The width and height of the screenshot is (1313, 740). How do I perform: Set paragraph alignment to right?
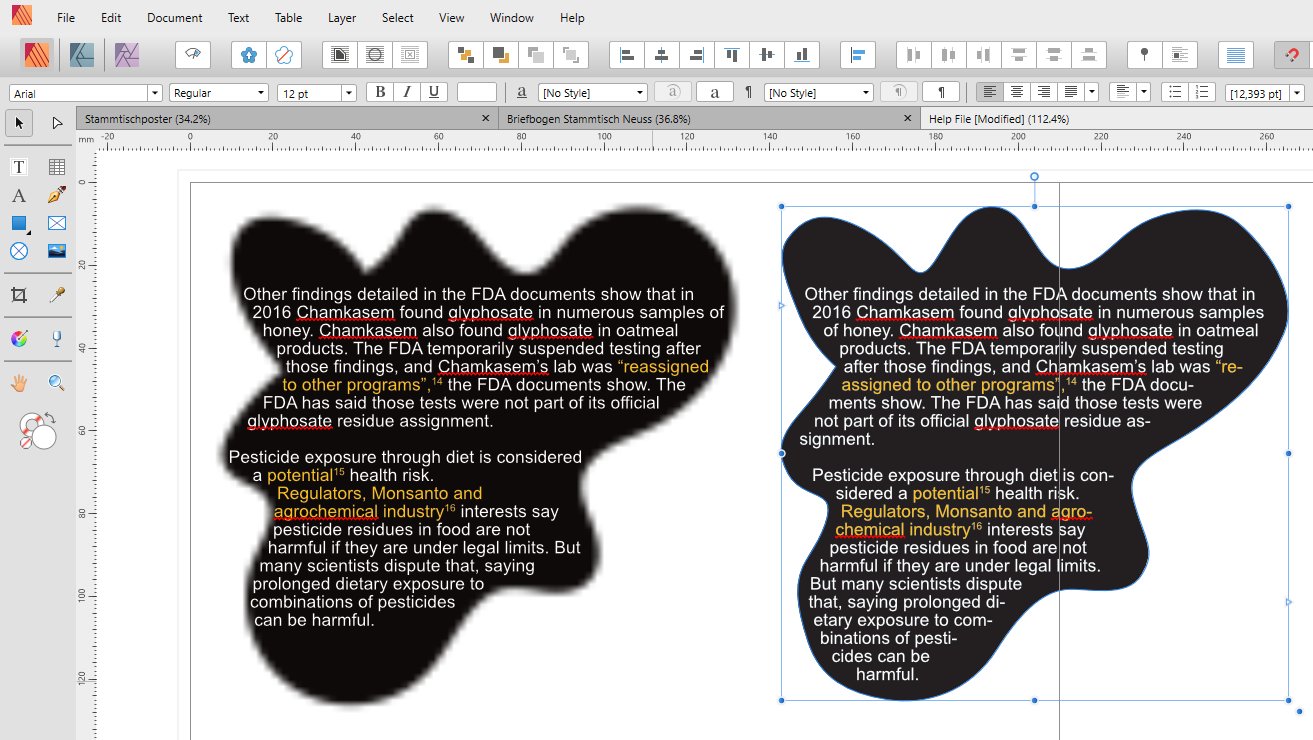pyautogui.click(x=1044, y=92)
